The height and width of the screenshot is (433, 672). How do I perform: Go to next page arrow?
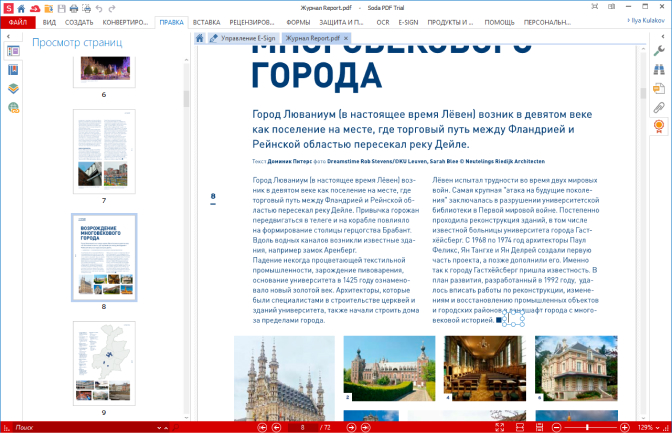(351, 427)
